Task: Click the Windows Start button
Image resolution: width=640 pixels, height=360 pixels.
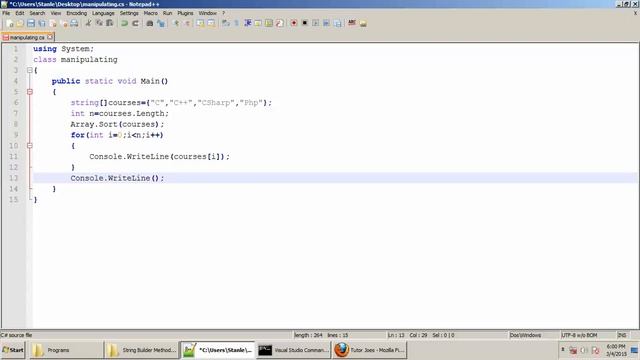Action: click(x=13, y=350)
